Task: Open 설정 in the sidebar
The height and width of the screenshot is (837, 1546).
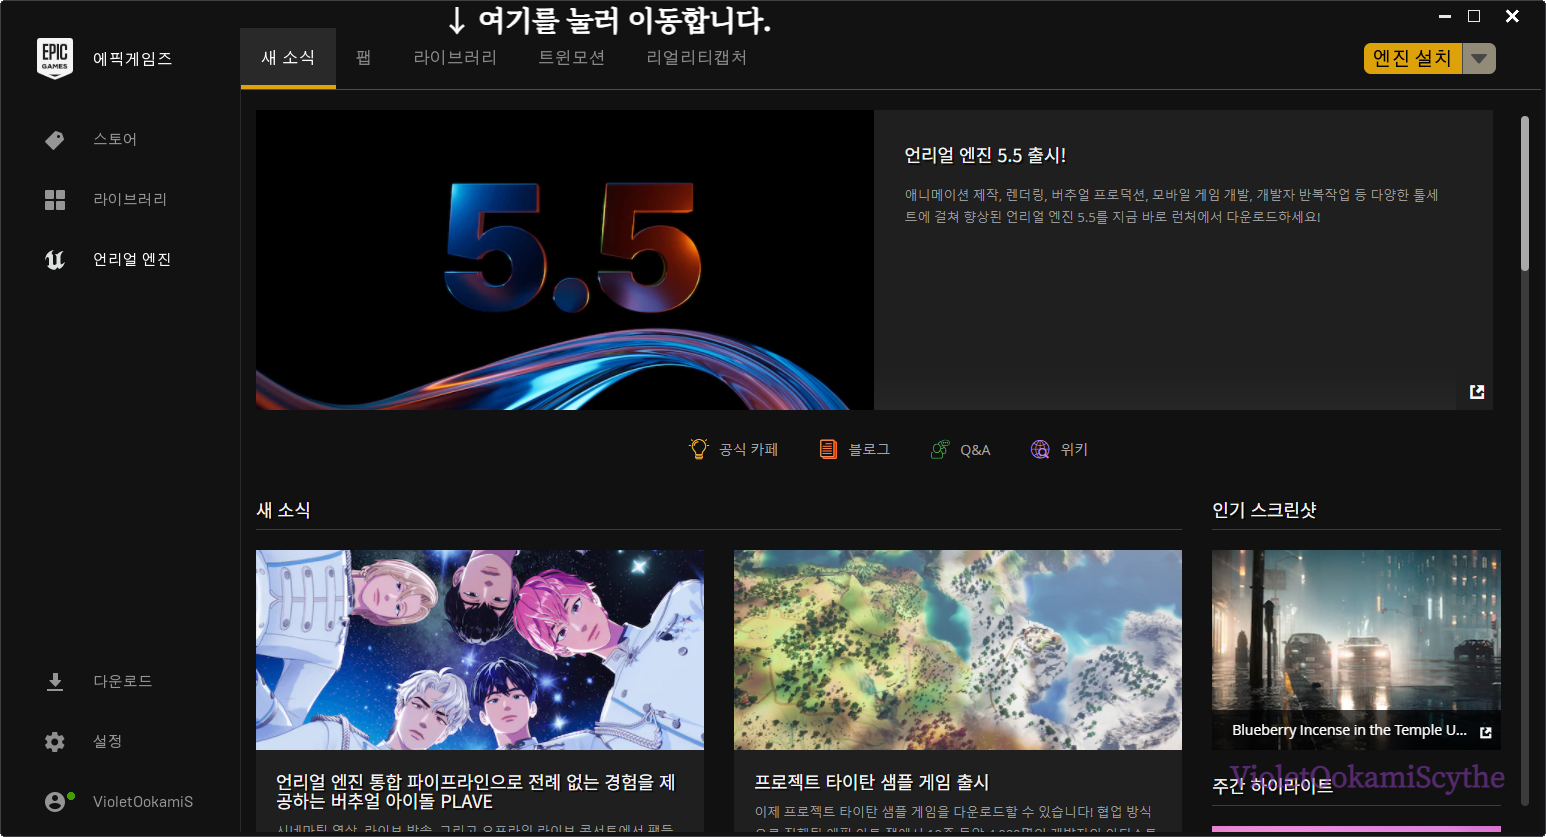Action: [x=108, y=742]
